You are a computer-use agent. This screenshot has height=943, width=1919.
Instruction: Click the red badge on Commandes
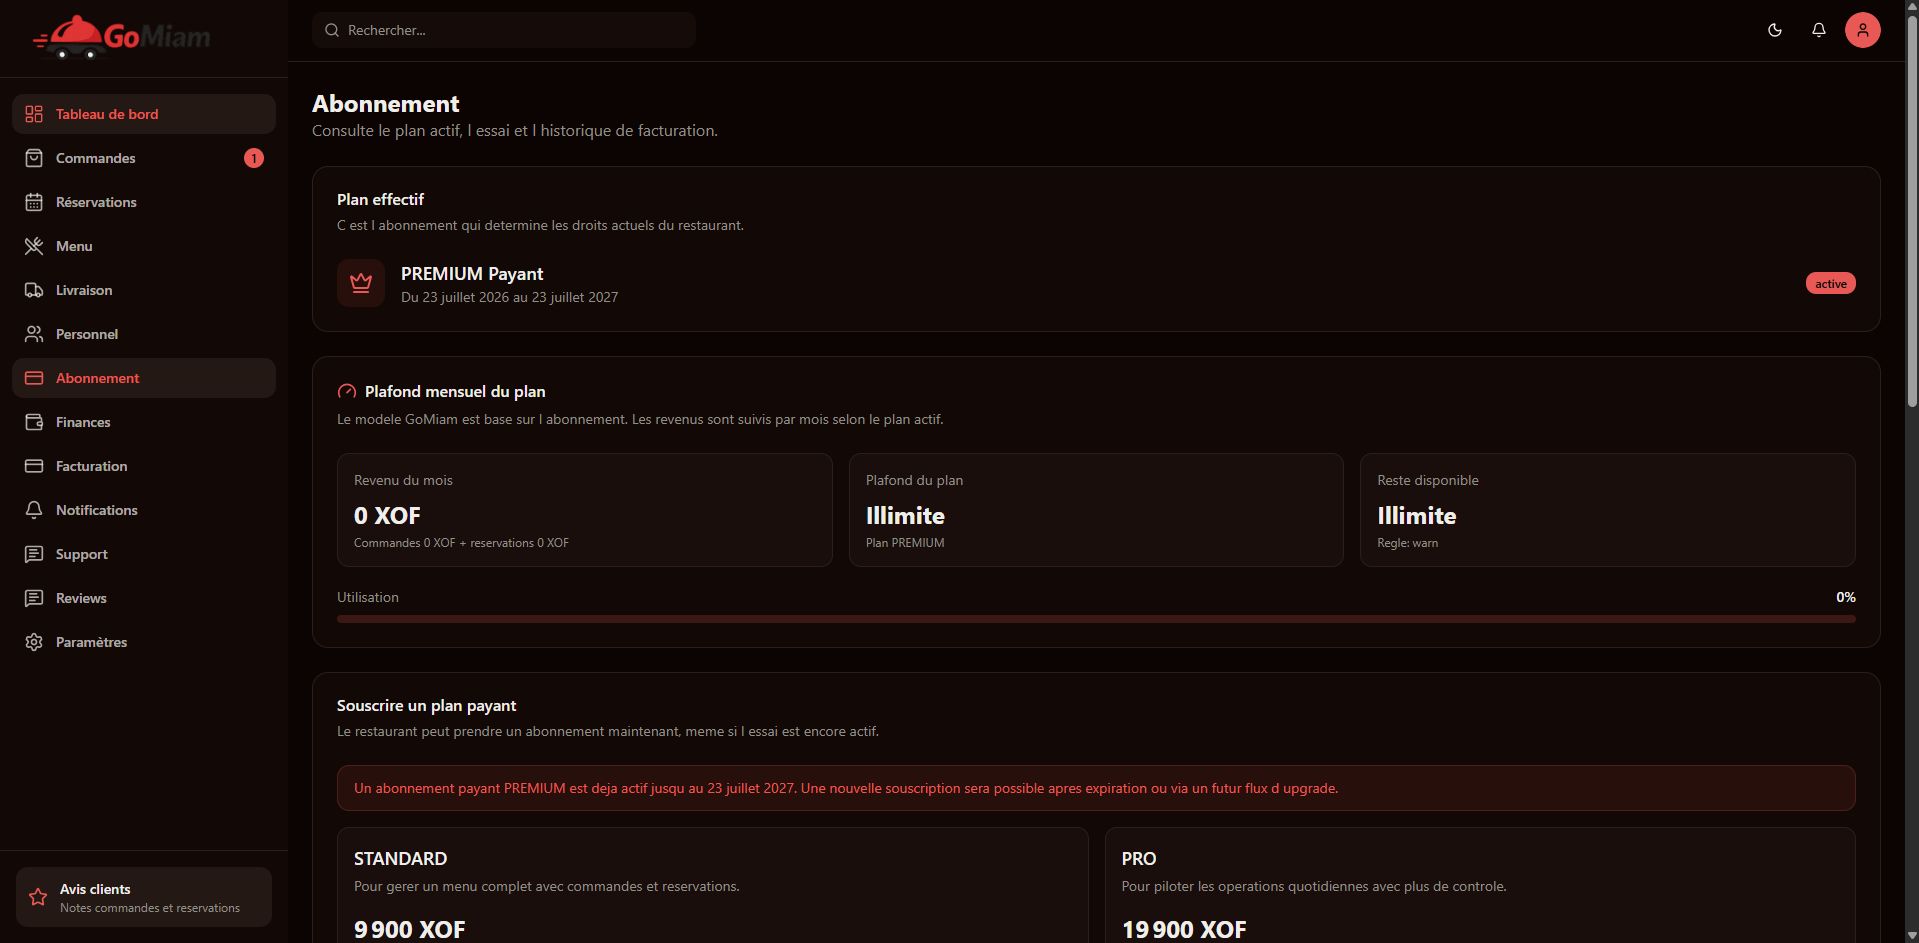[x=254, y=158]
